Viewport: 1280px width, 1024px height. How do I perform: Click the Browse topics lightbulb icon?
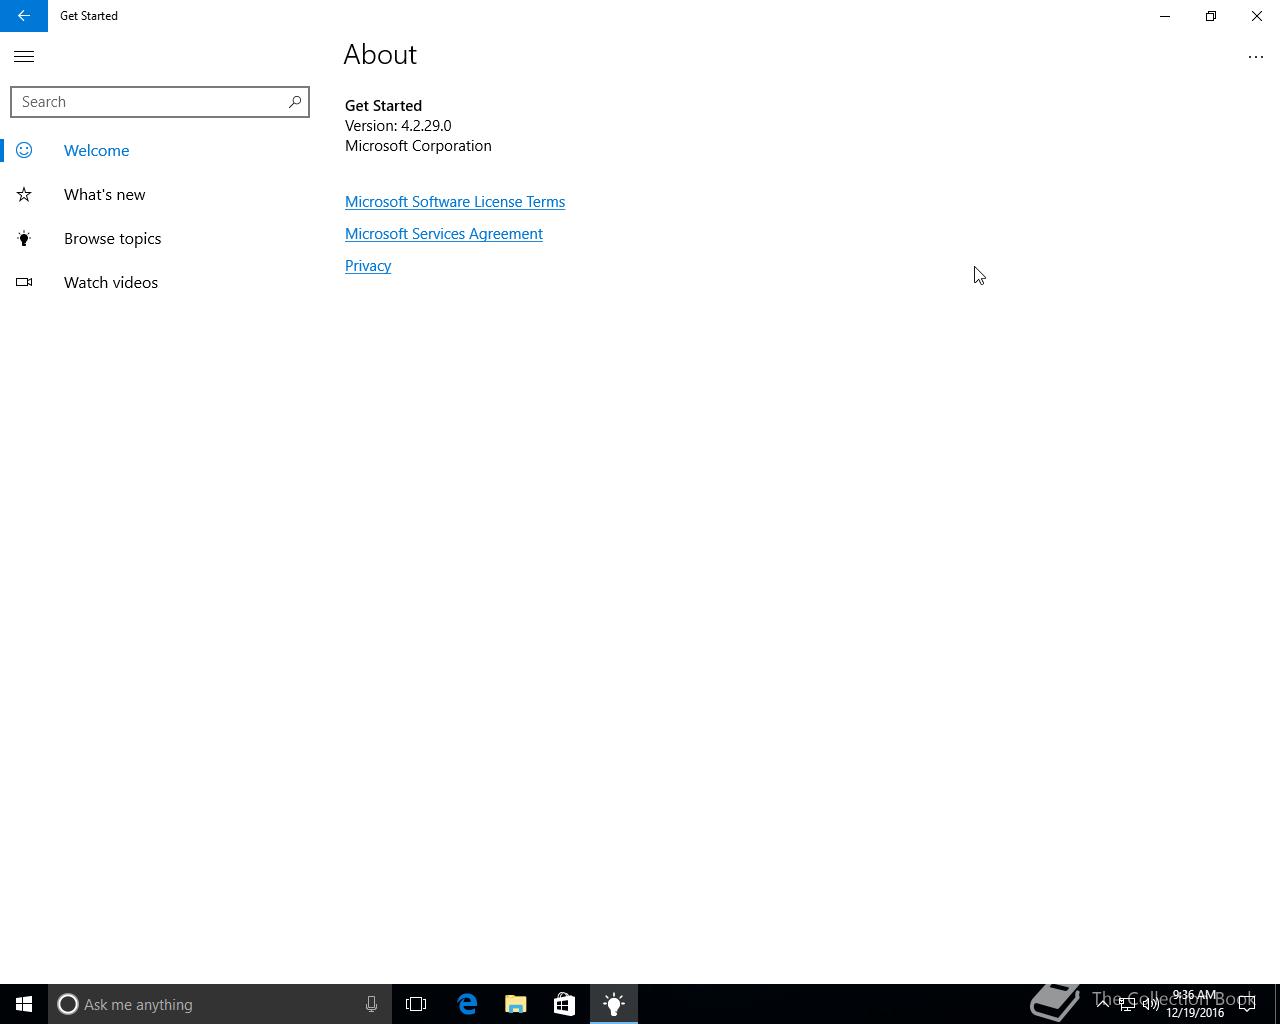24,238
